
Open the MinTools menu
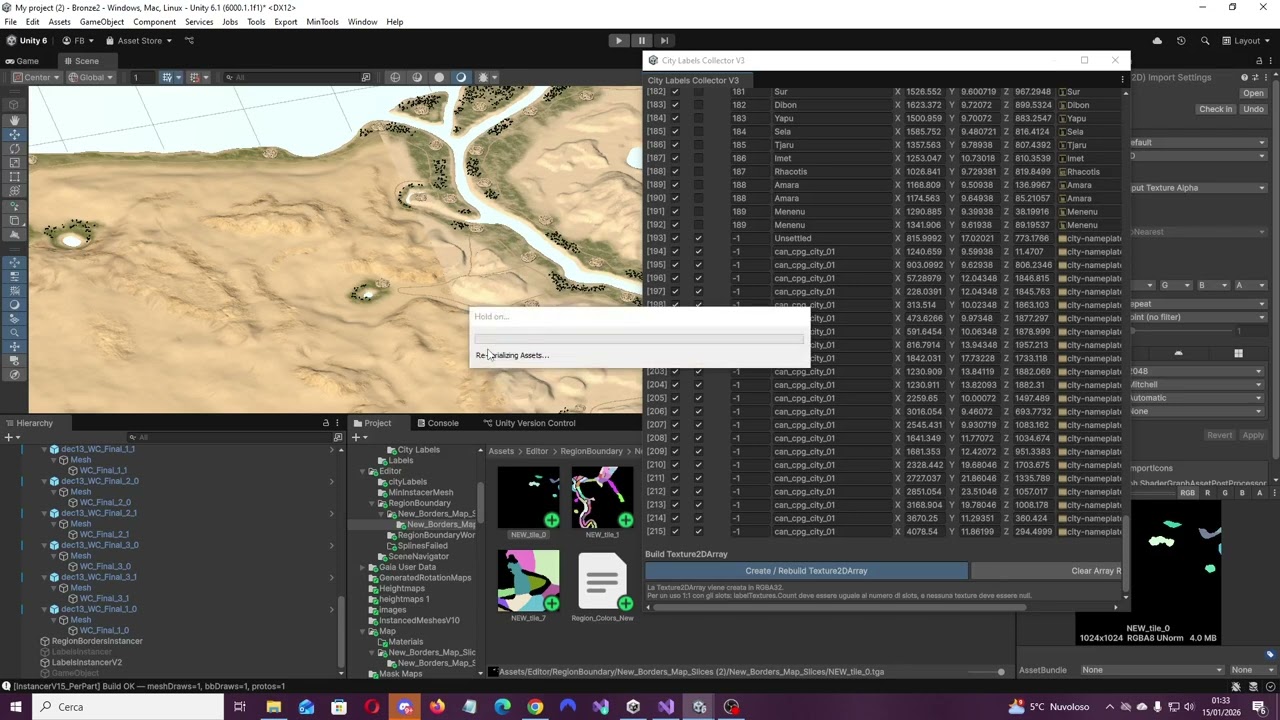pos(322,22)
